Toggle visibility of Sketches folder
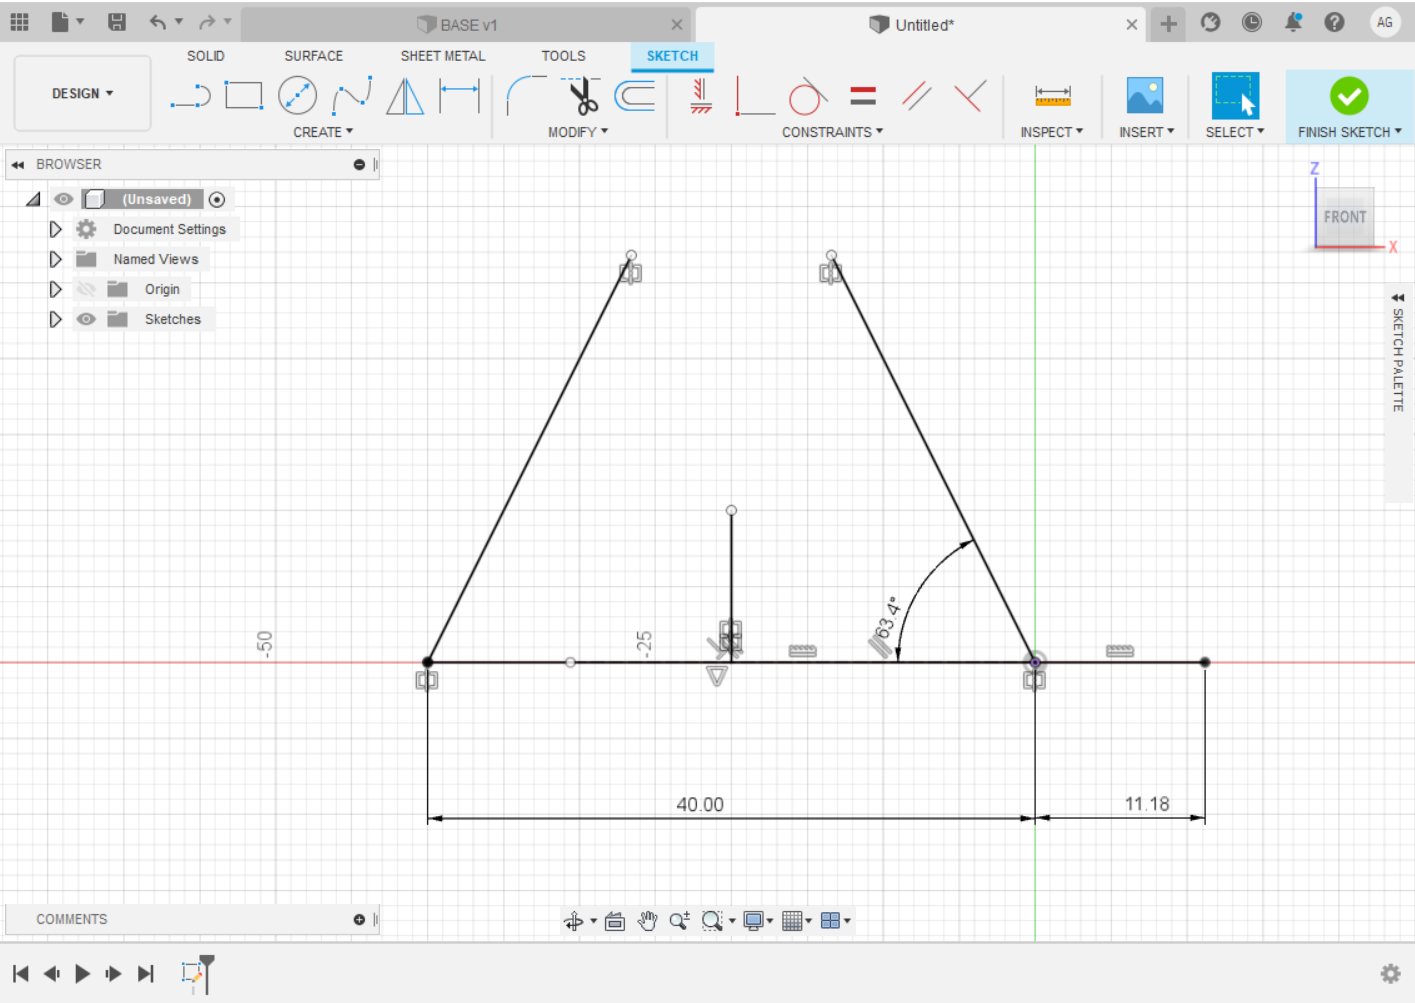Screen dimensions: 1415x1003 click(86, 319)
